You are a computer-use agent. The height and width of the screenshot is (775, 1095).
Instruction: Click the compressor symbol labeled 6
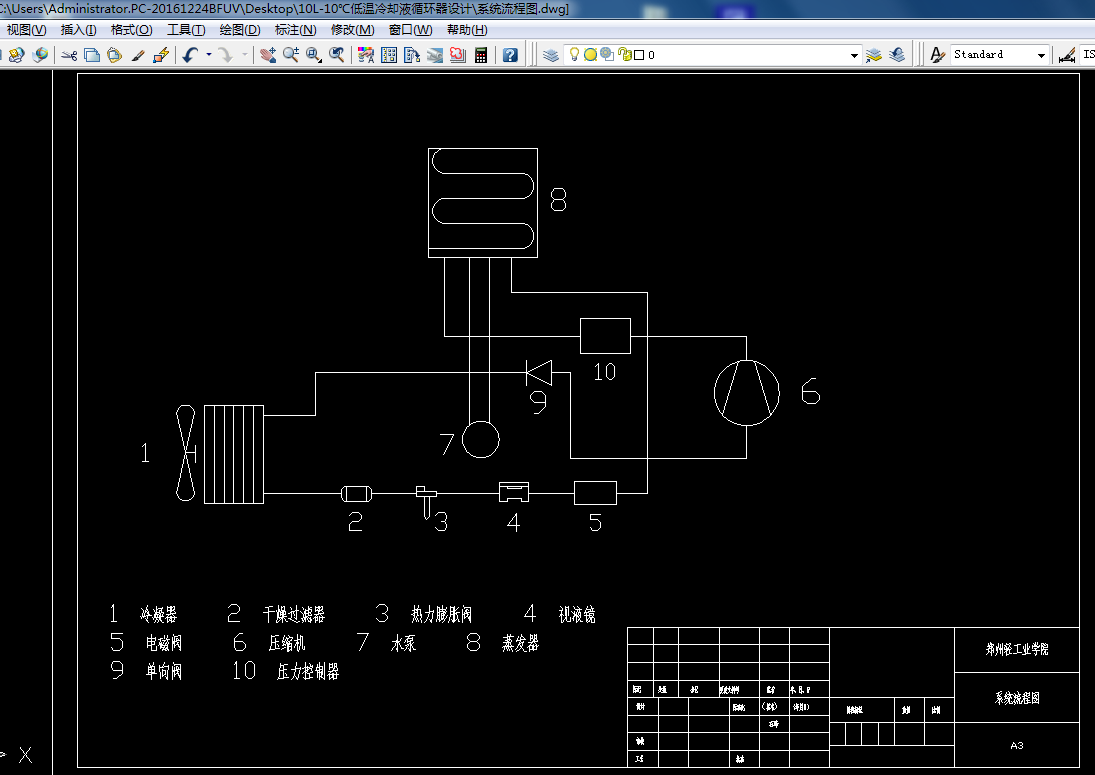[x=747, y=393]
